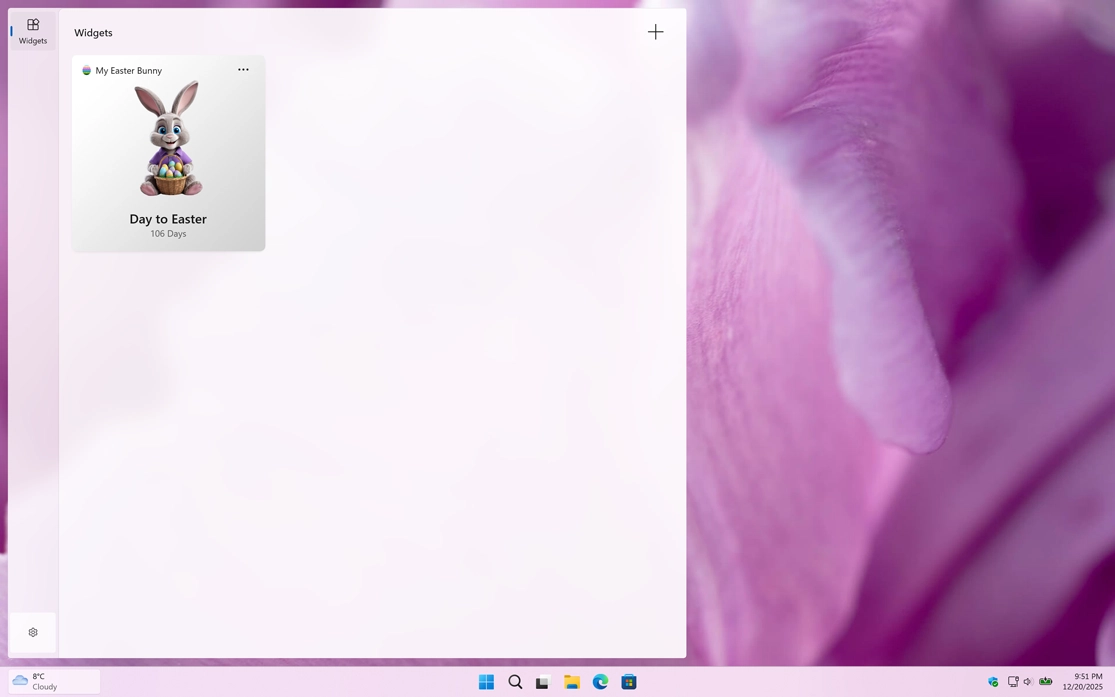Open Task View from the taskbar
This screenshot has width=1115, height=697.
[x=543, y=681]
